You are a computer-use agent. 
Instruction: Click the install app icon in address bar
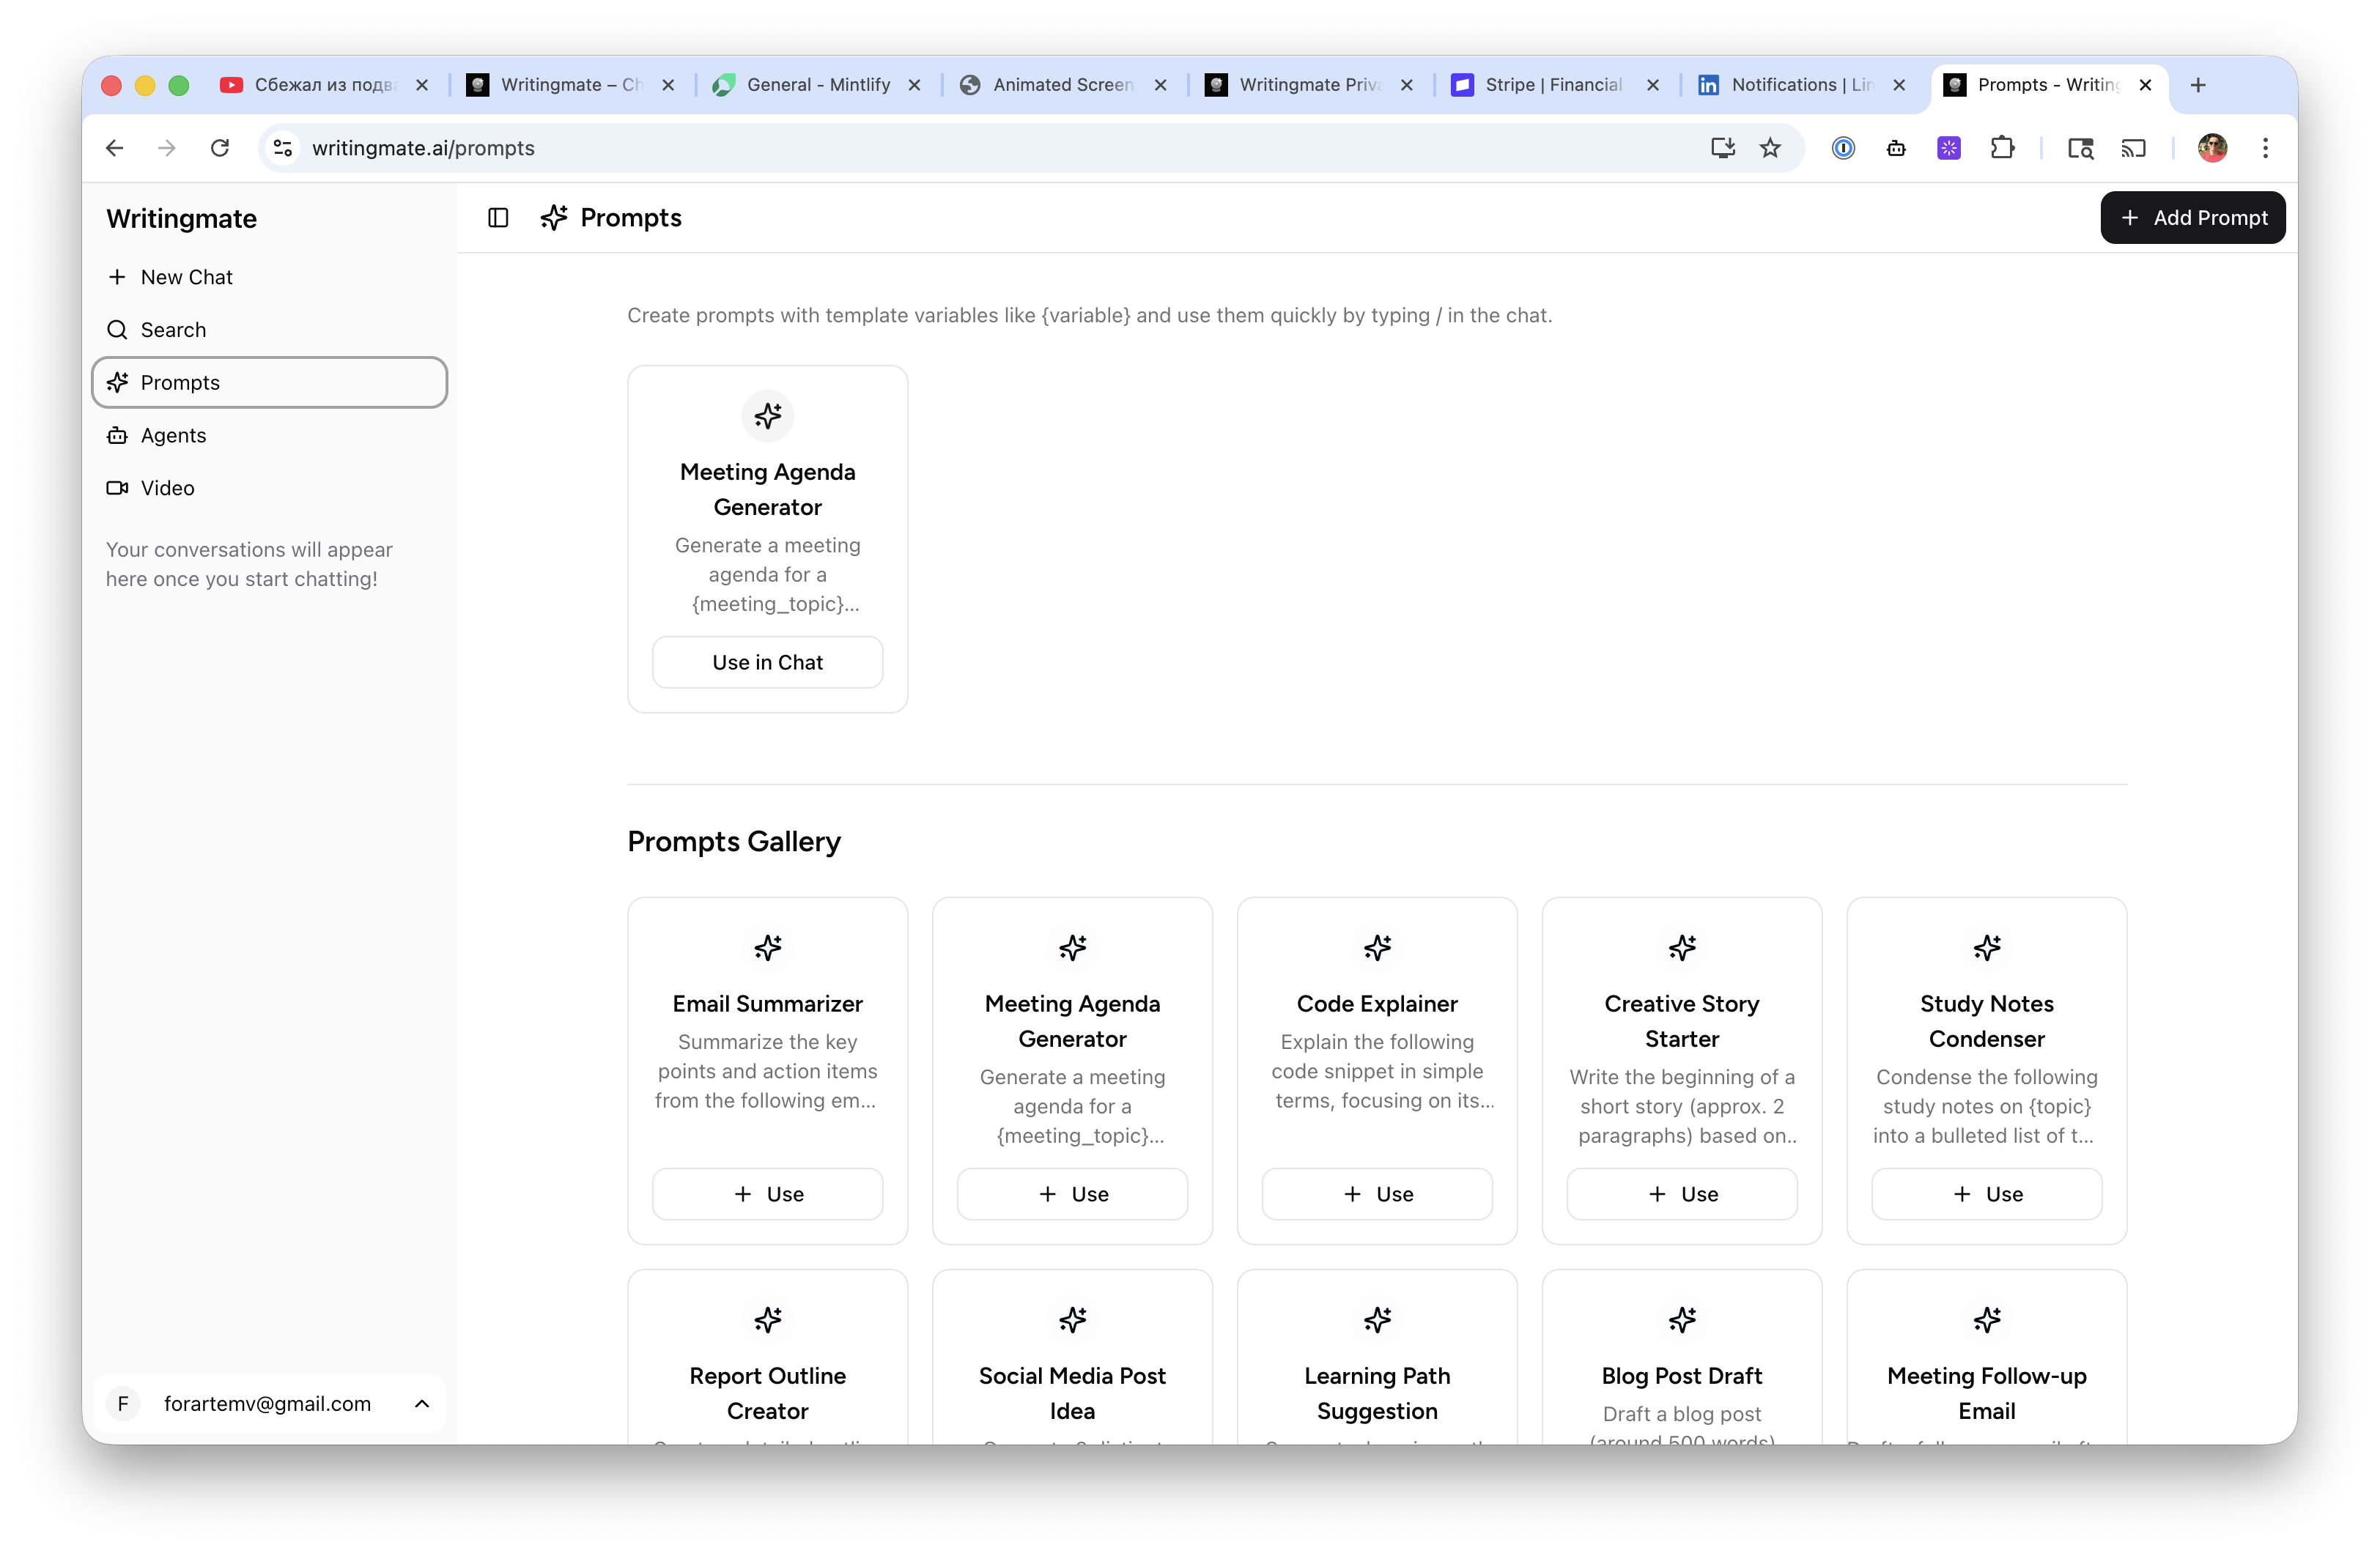coord(1722,148)
